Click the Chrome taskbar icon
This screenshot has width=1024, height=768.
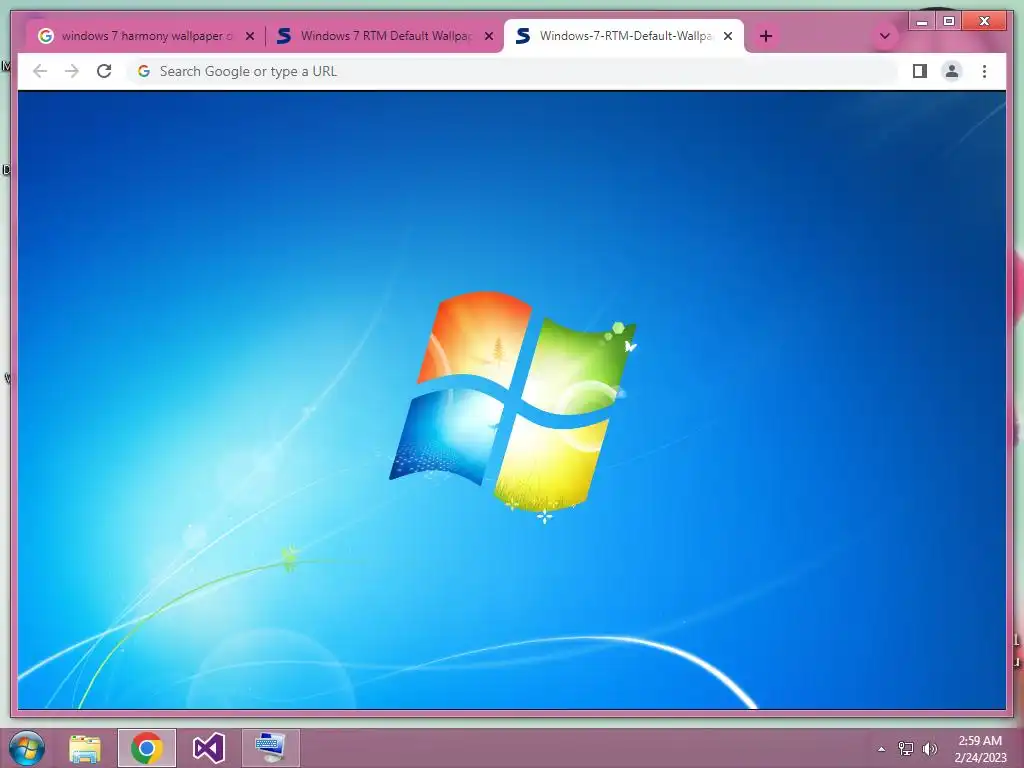147,748
